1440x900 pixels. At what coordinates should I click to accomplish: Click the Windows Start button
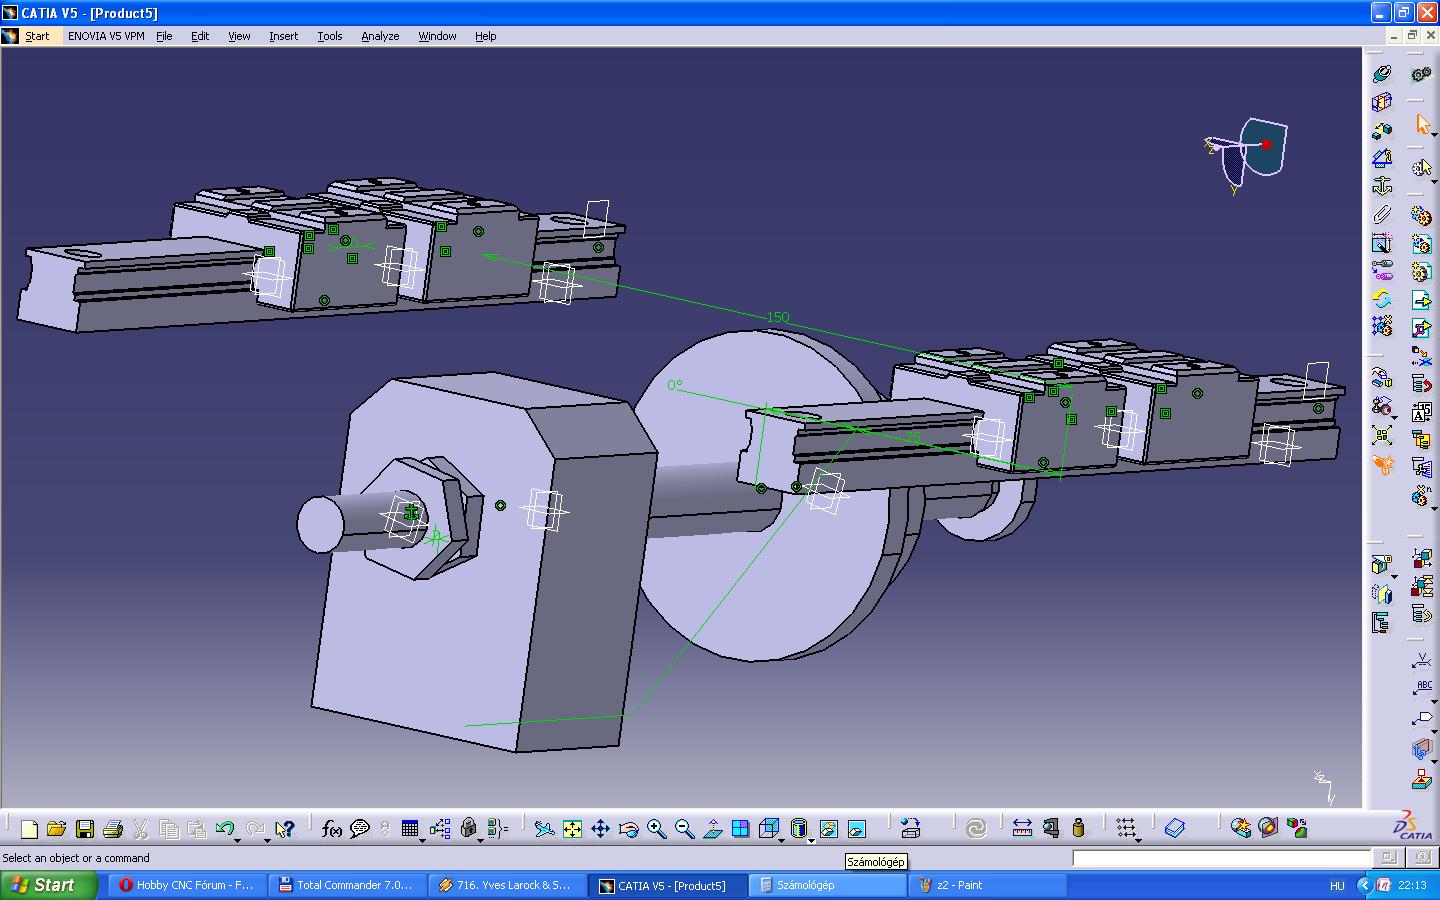click(x=50, y=885)
